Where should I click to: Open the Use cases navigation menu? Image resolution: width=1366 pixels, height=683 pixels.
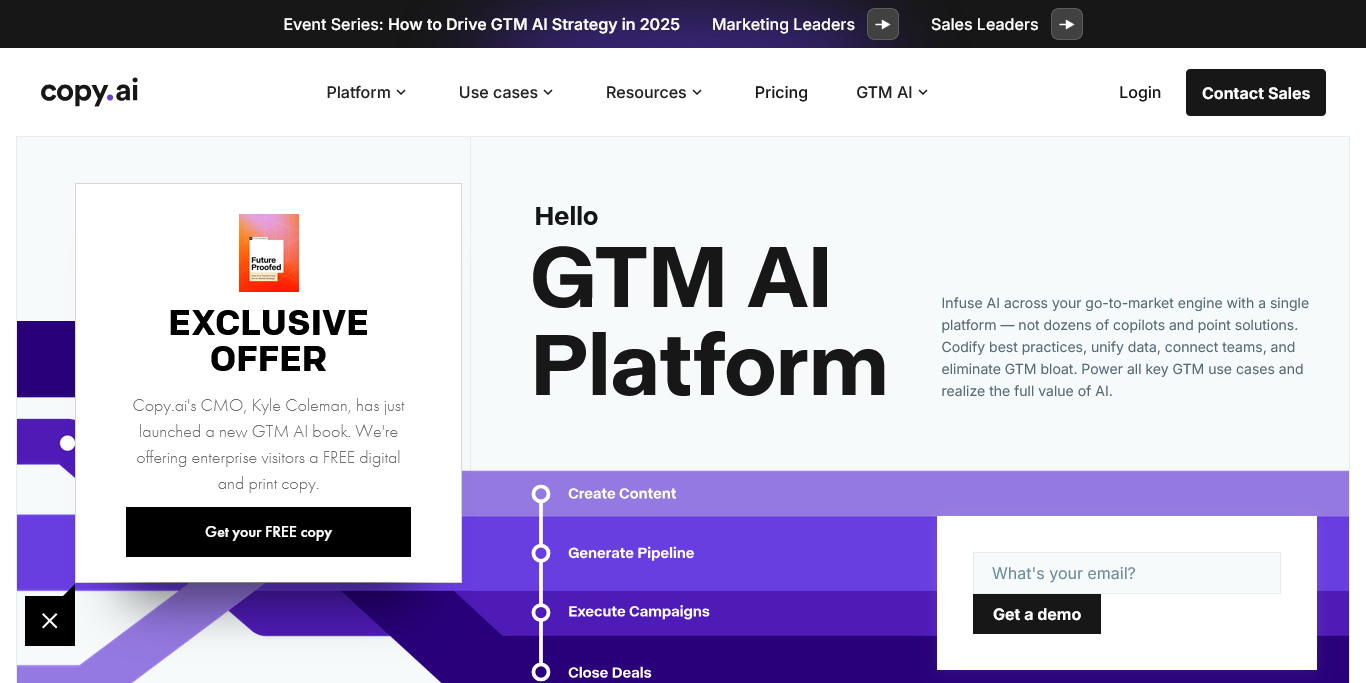(506, 92)
